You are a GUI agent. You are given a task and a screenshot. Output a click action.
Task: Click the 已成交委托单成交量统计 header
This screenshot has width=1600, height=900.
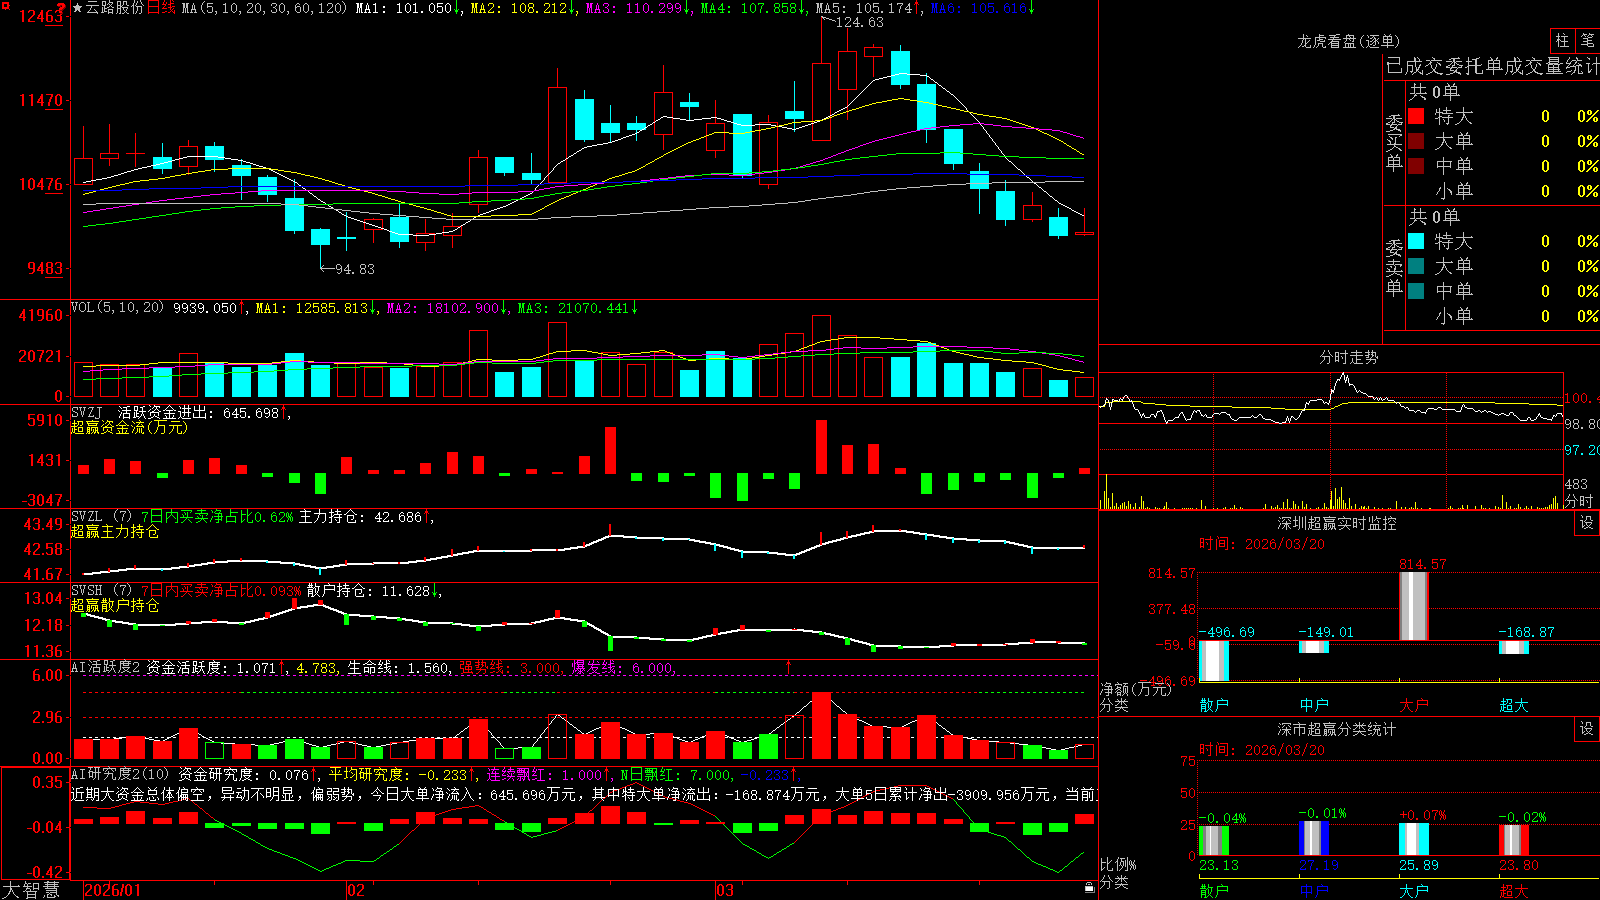[x=1492, y=67]
